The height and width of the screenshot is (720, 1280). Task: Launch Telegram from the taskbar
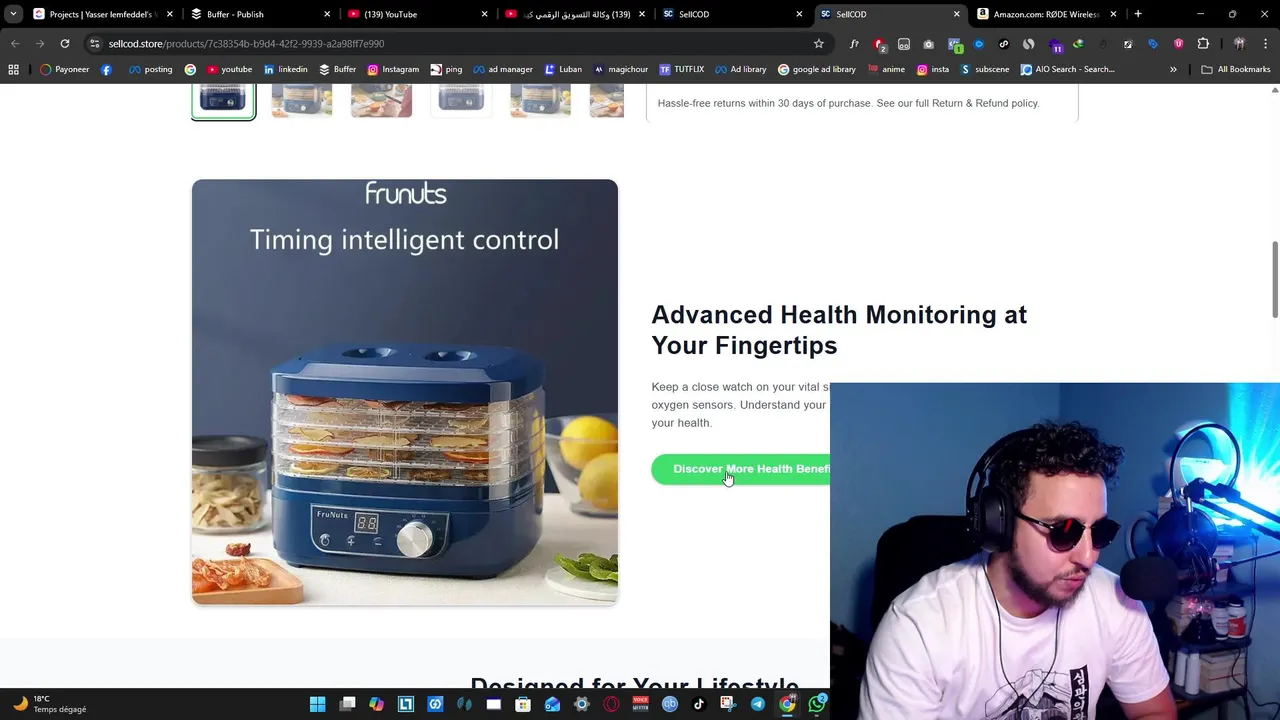coord(757,704)
